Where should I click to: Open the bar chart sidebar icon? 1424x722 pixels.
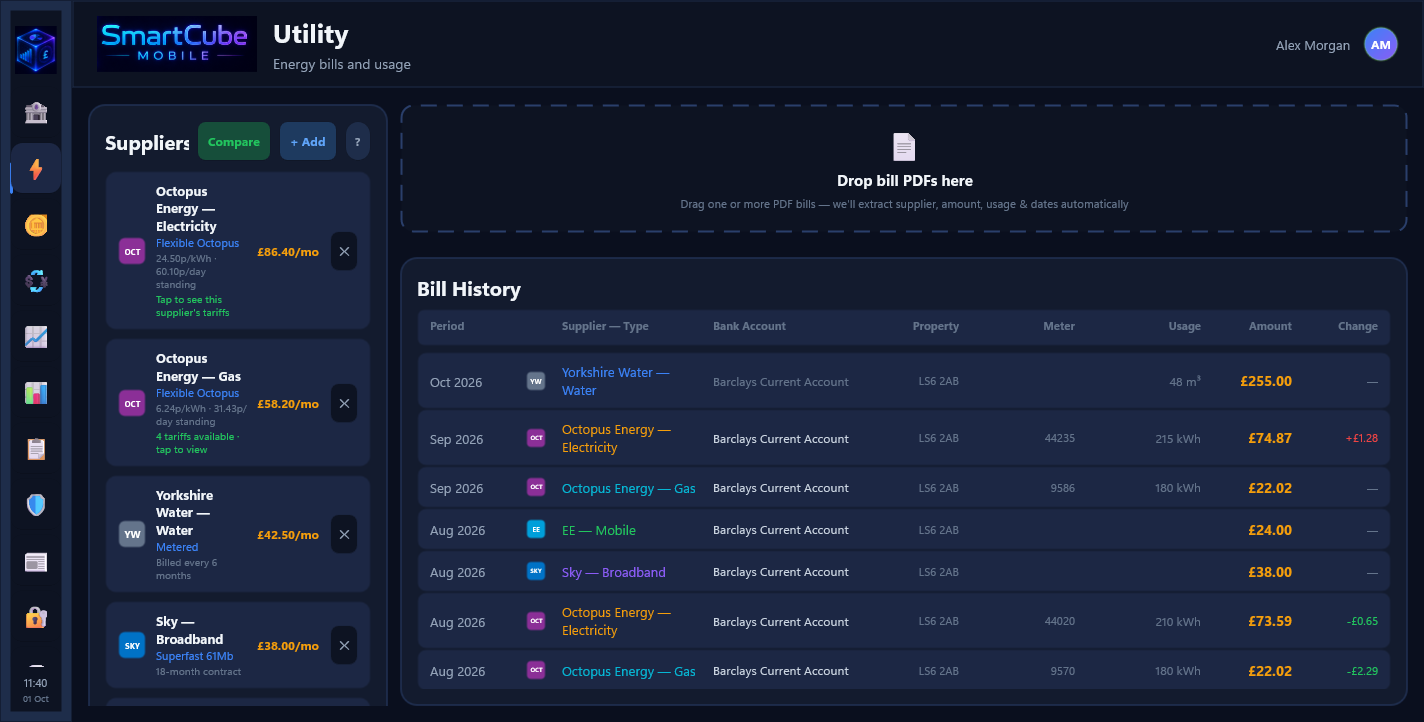click(x=36, y=393)
